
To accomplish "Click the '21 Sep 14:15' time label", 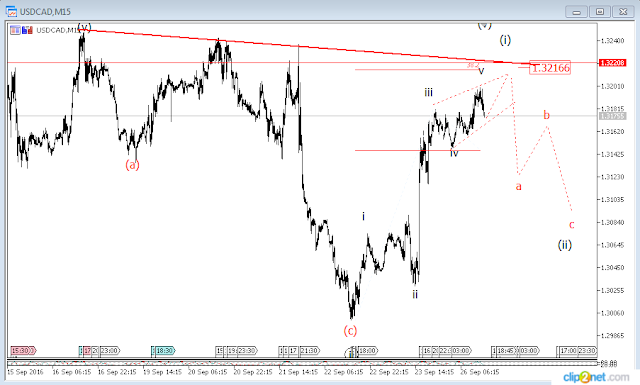I will [x=298, y=372].
